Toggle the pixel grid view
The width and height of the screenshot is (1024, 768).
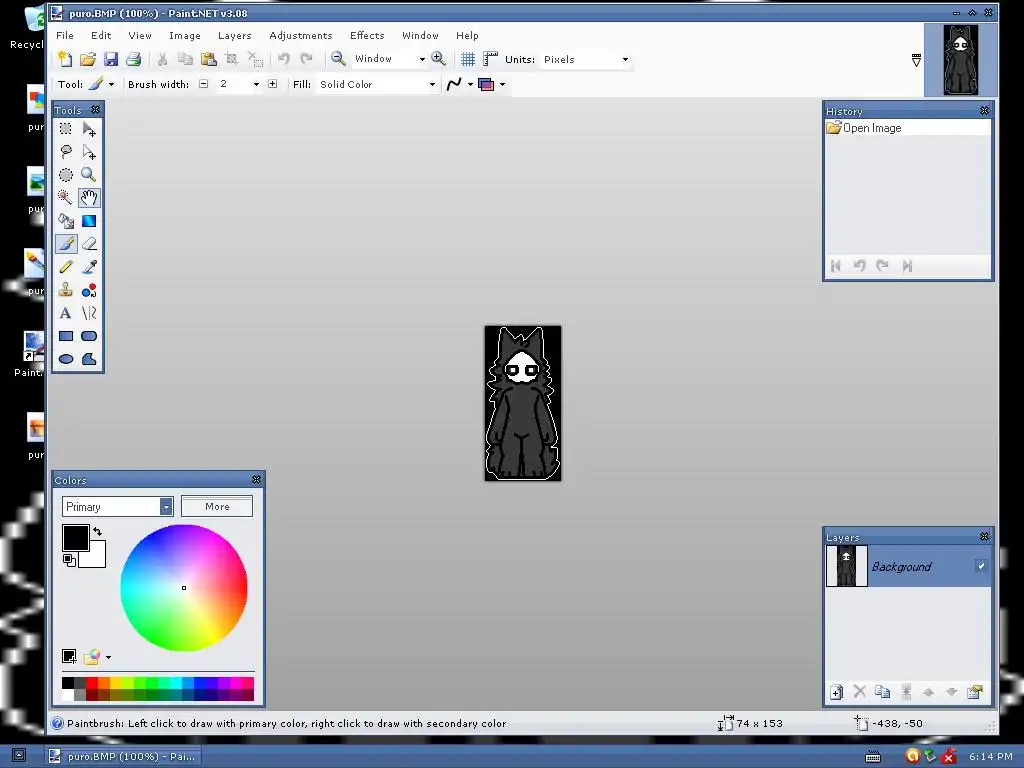click(468, 59)
